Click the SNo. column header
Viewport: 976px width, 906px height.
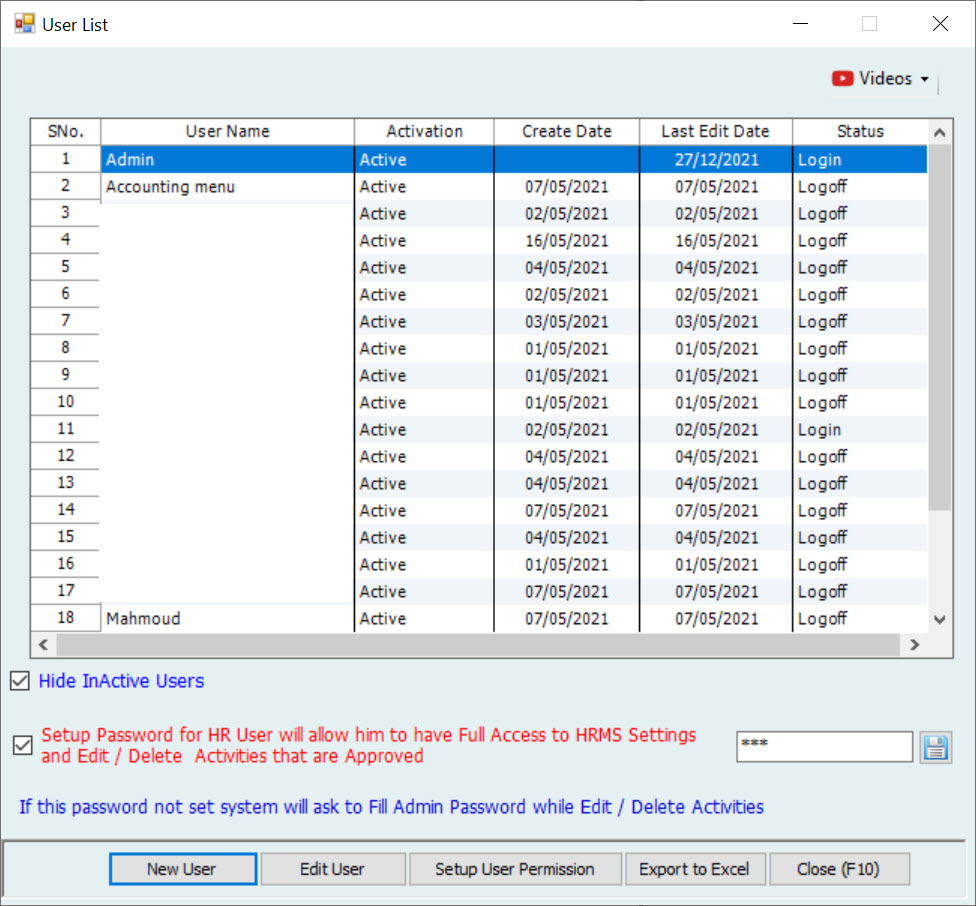point(66,131)
